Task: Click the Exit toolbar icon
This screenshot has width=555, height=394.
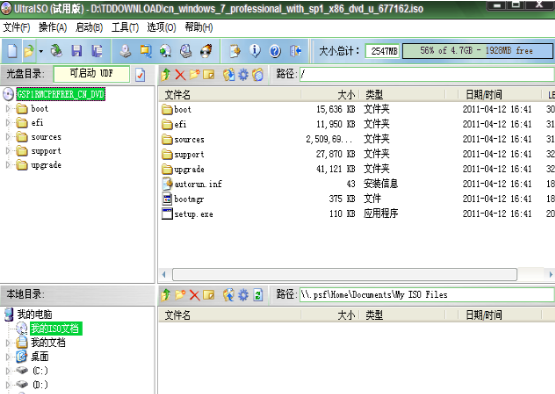Action: click(295, 51)
